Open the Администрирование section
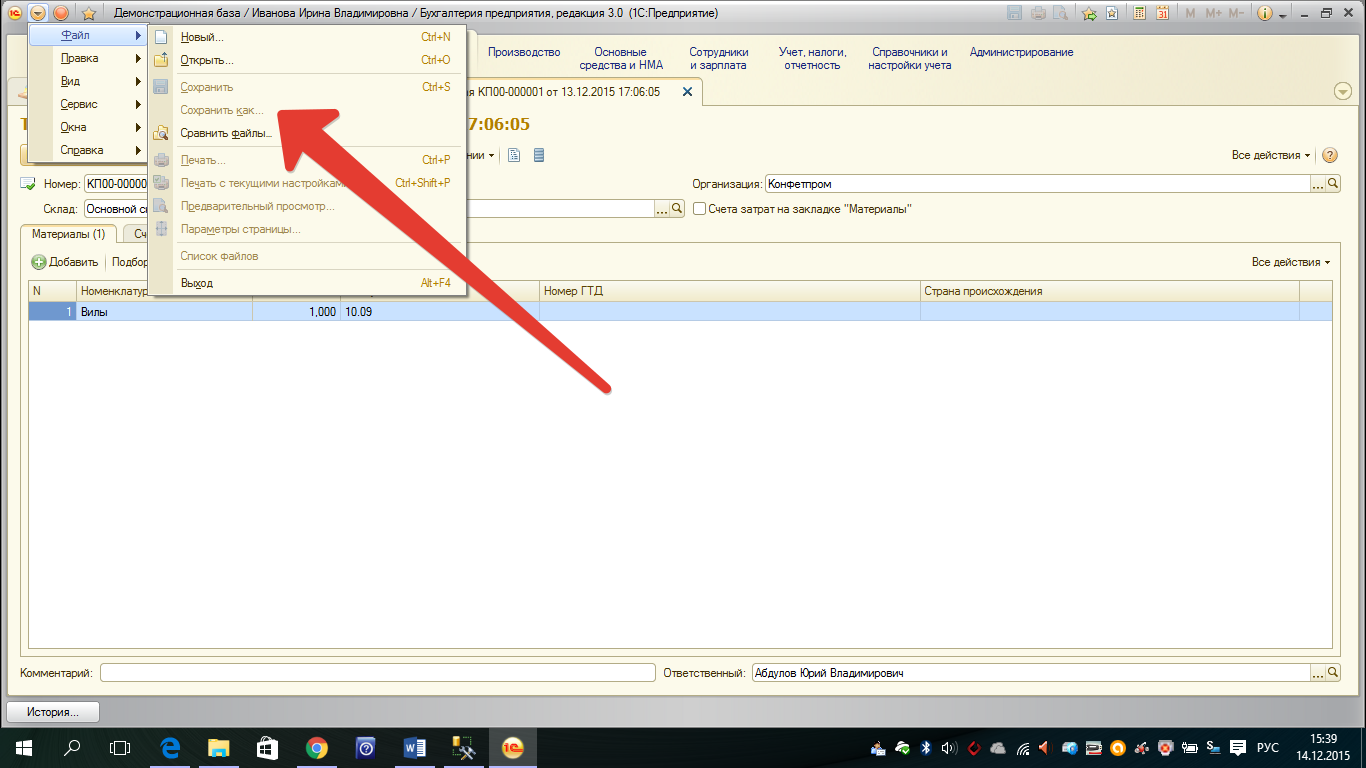 pos(1021,52)
